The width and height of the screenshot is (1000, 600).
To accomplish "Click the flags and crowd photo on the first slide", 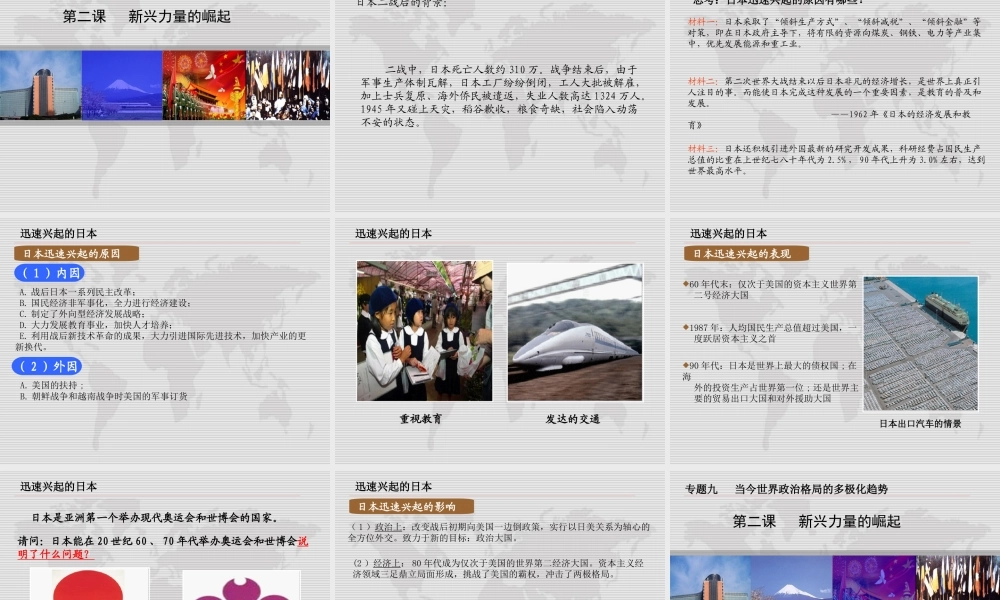I will 288,85.
